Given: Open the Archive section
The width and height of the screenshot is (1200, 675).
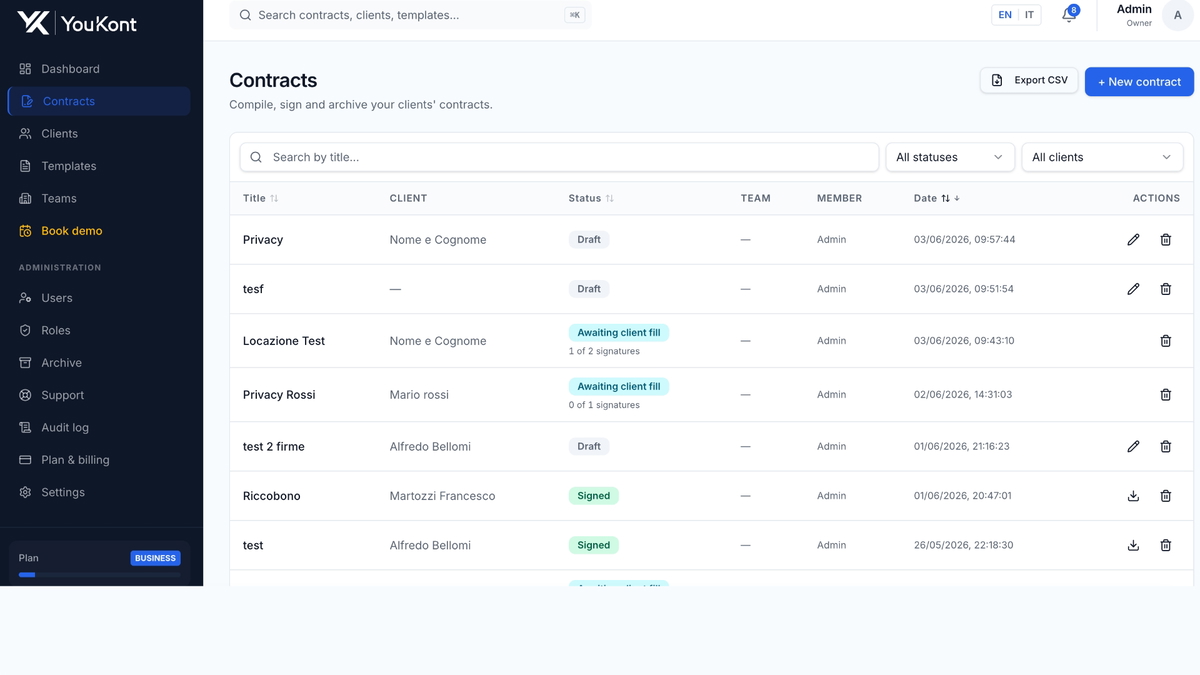Looking at the screenshot, I should (x=98, y=363).
